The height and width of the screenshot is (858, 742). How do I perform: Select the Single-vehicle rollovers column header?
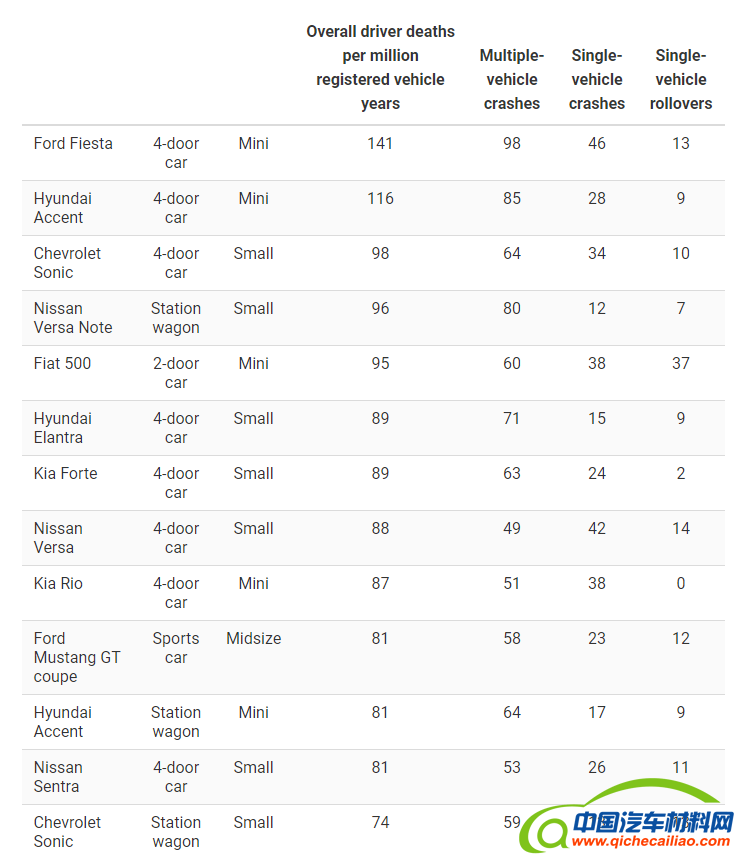[681, 79]
